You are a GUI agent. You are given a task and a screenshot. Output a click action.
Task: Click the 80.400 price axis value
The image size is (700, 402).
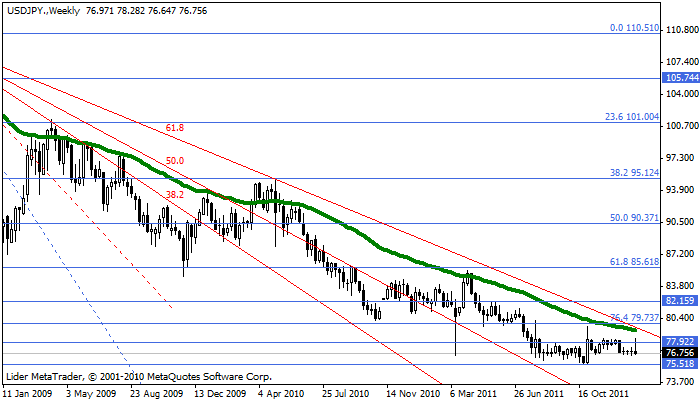[682, 318]
